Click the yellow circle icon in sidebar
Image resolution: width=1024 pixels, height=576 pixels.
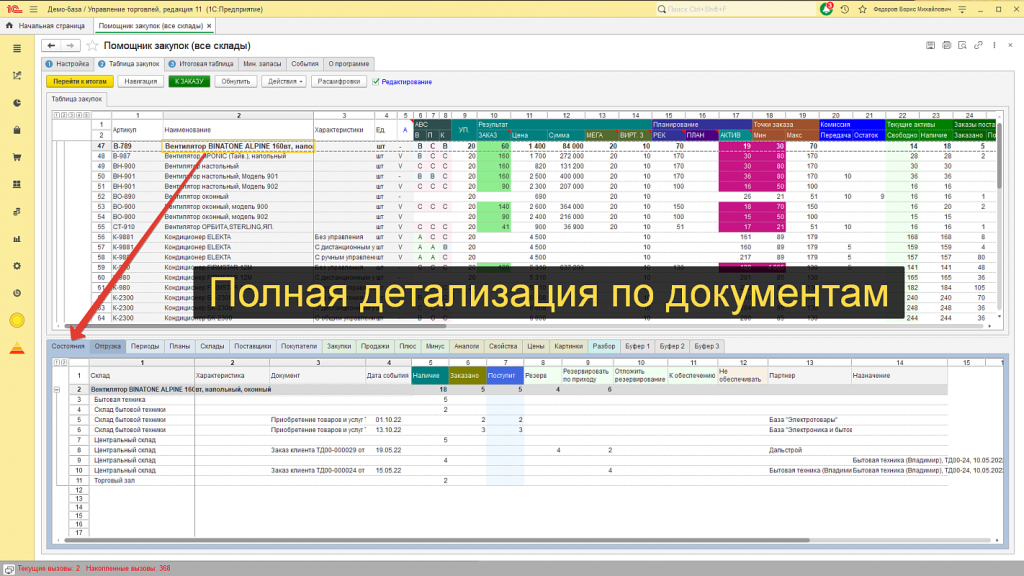(x=17, y=320)
